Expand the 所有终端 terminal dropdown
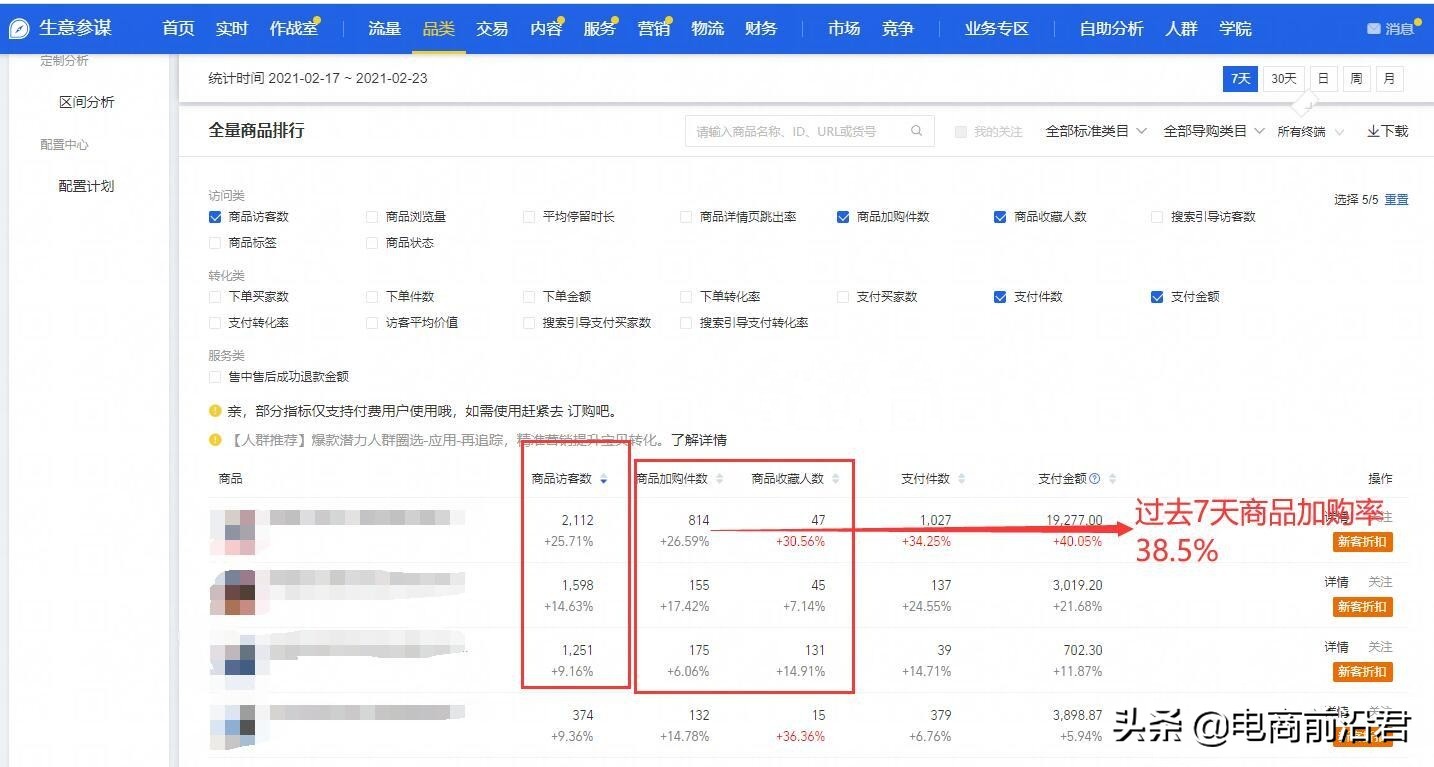Image resolution: width=1434 pixels, height=767 pixels. (1305, 130)
